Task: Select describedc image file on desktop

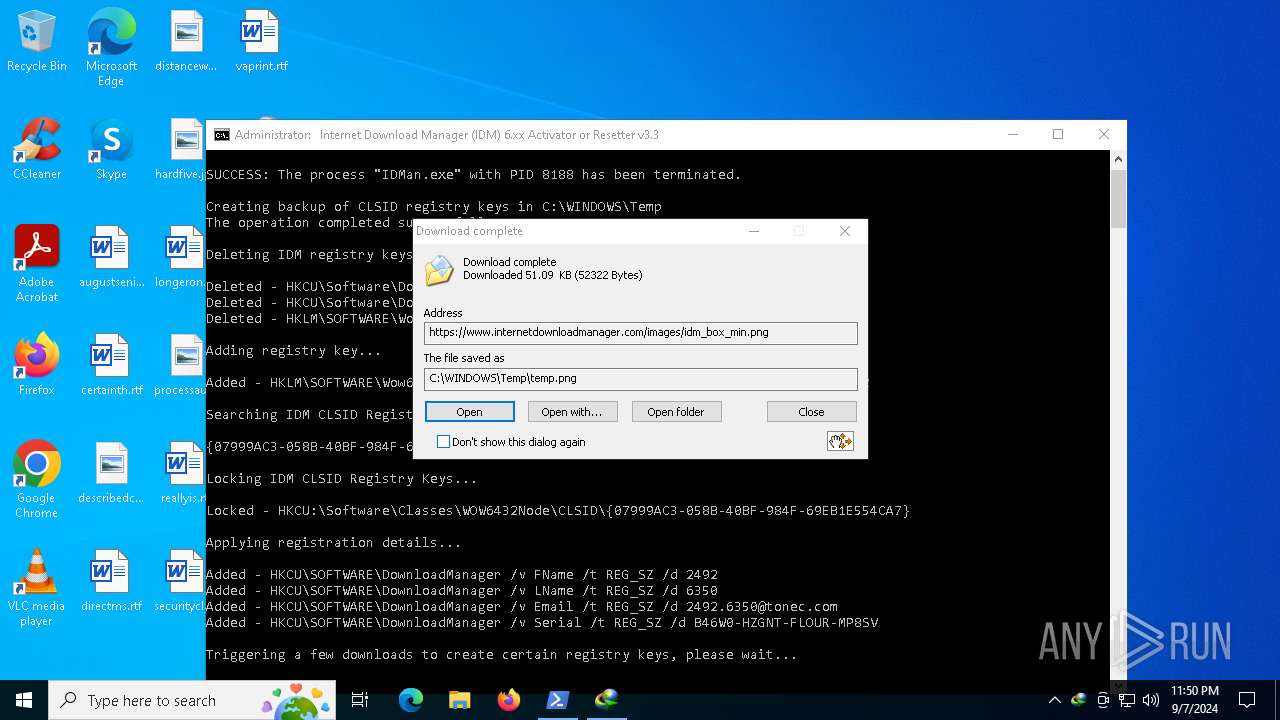Action: 111,473
